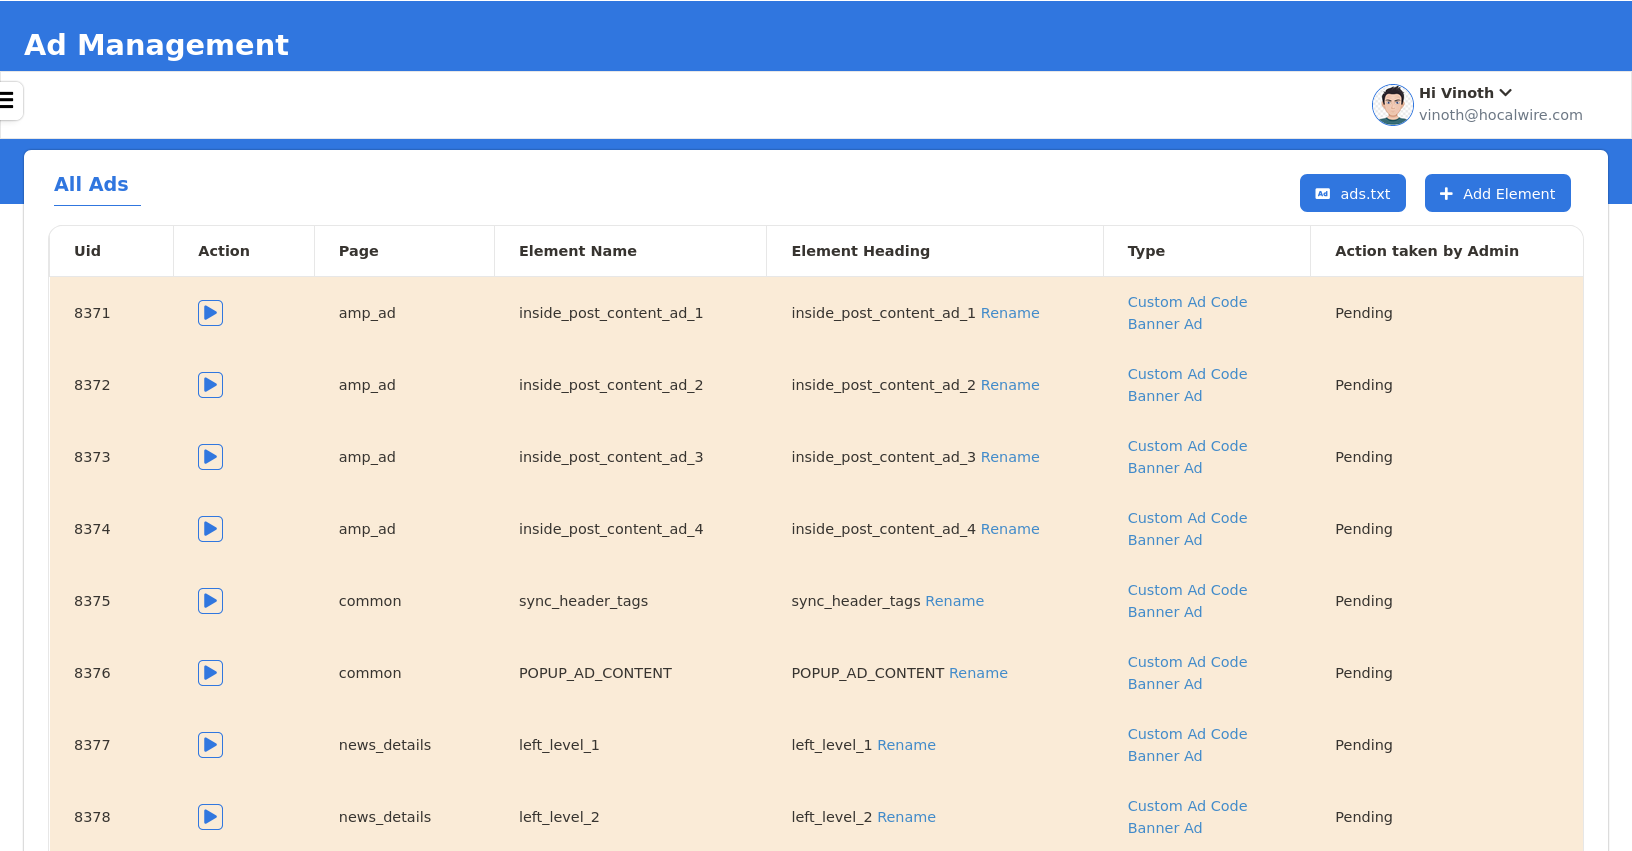This screenshot has width=1632, height=851.
Task: Rename inside_post_content_ad_1 element heading
Action: 1009,313
